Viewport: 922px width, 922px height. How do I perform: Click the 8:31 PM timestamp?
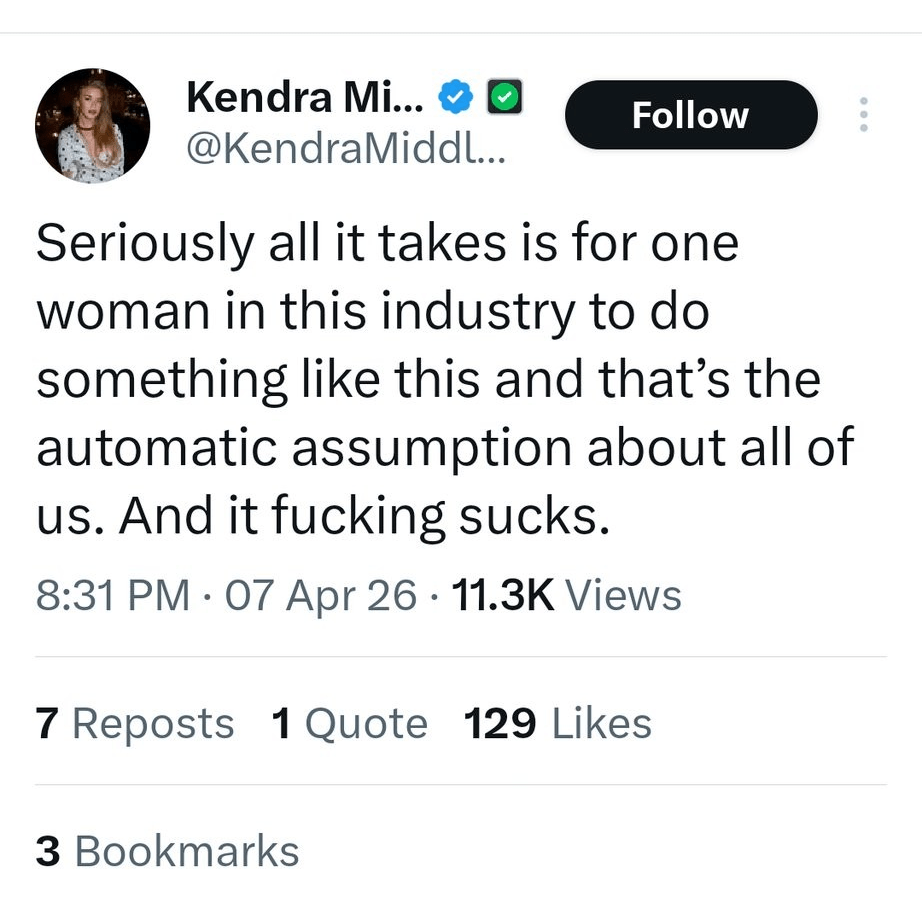tap(112, 595)
